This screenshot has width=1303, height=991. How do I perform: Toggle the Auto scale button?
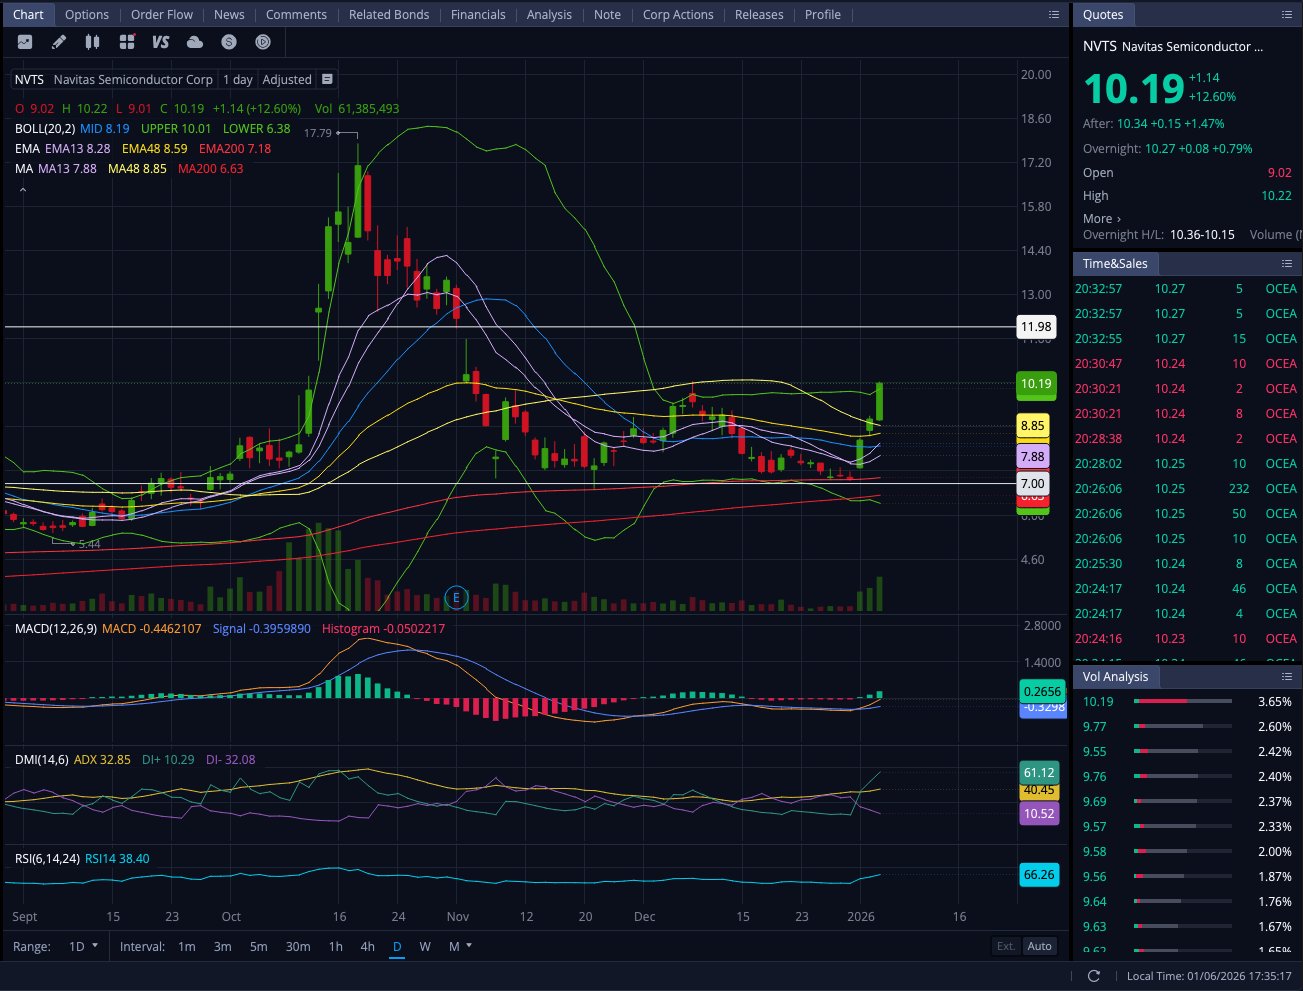tap(1040, 946)
